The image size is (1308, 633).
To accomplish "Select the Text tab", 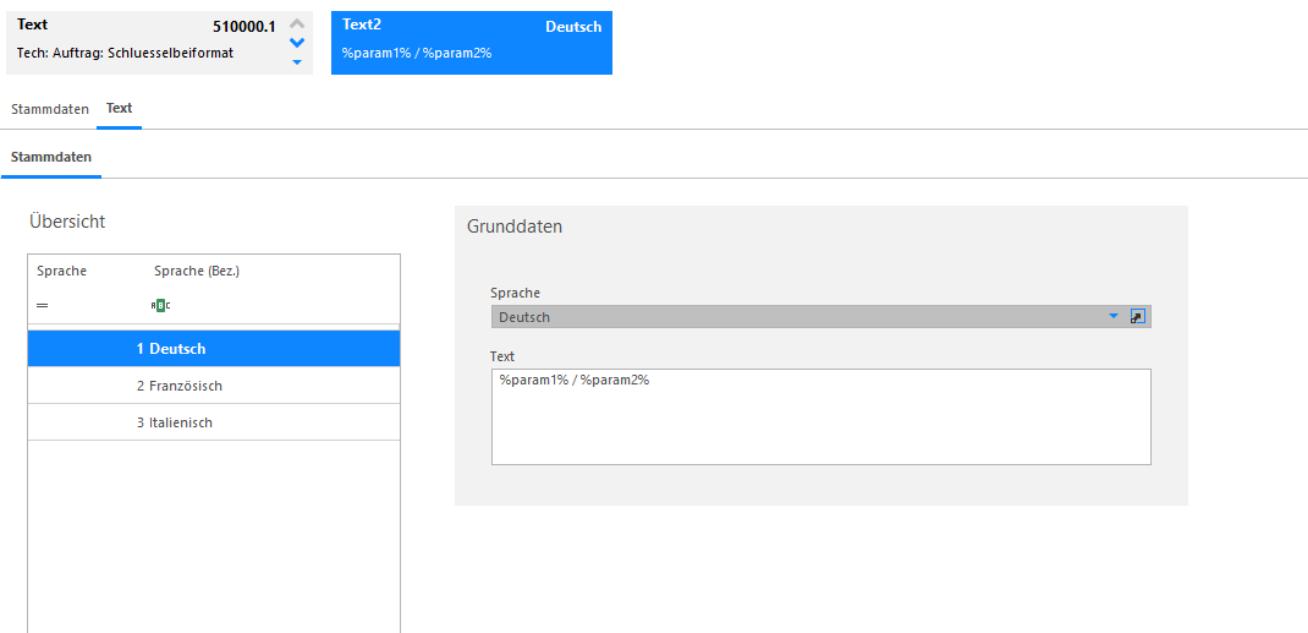I will pyautogui.click(x=119, y=108).
